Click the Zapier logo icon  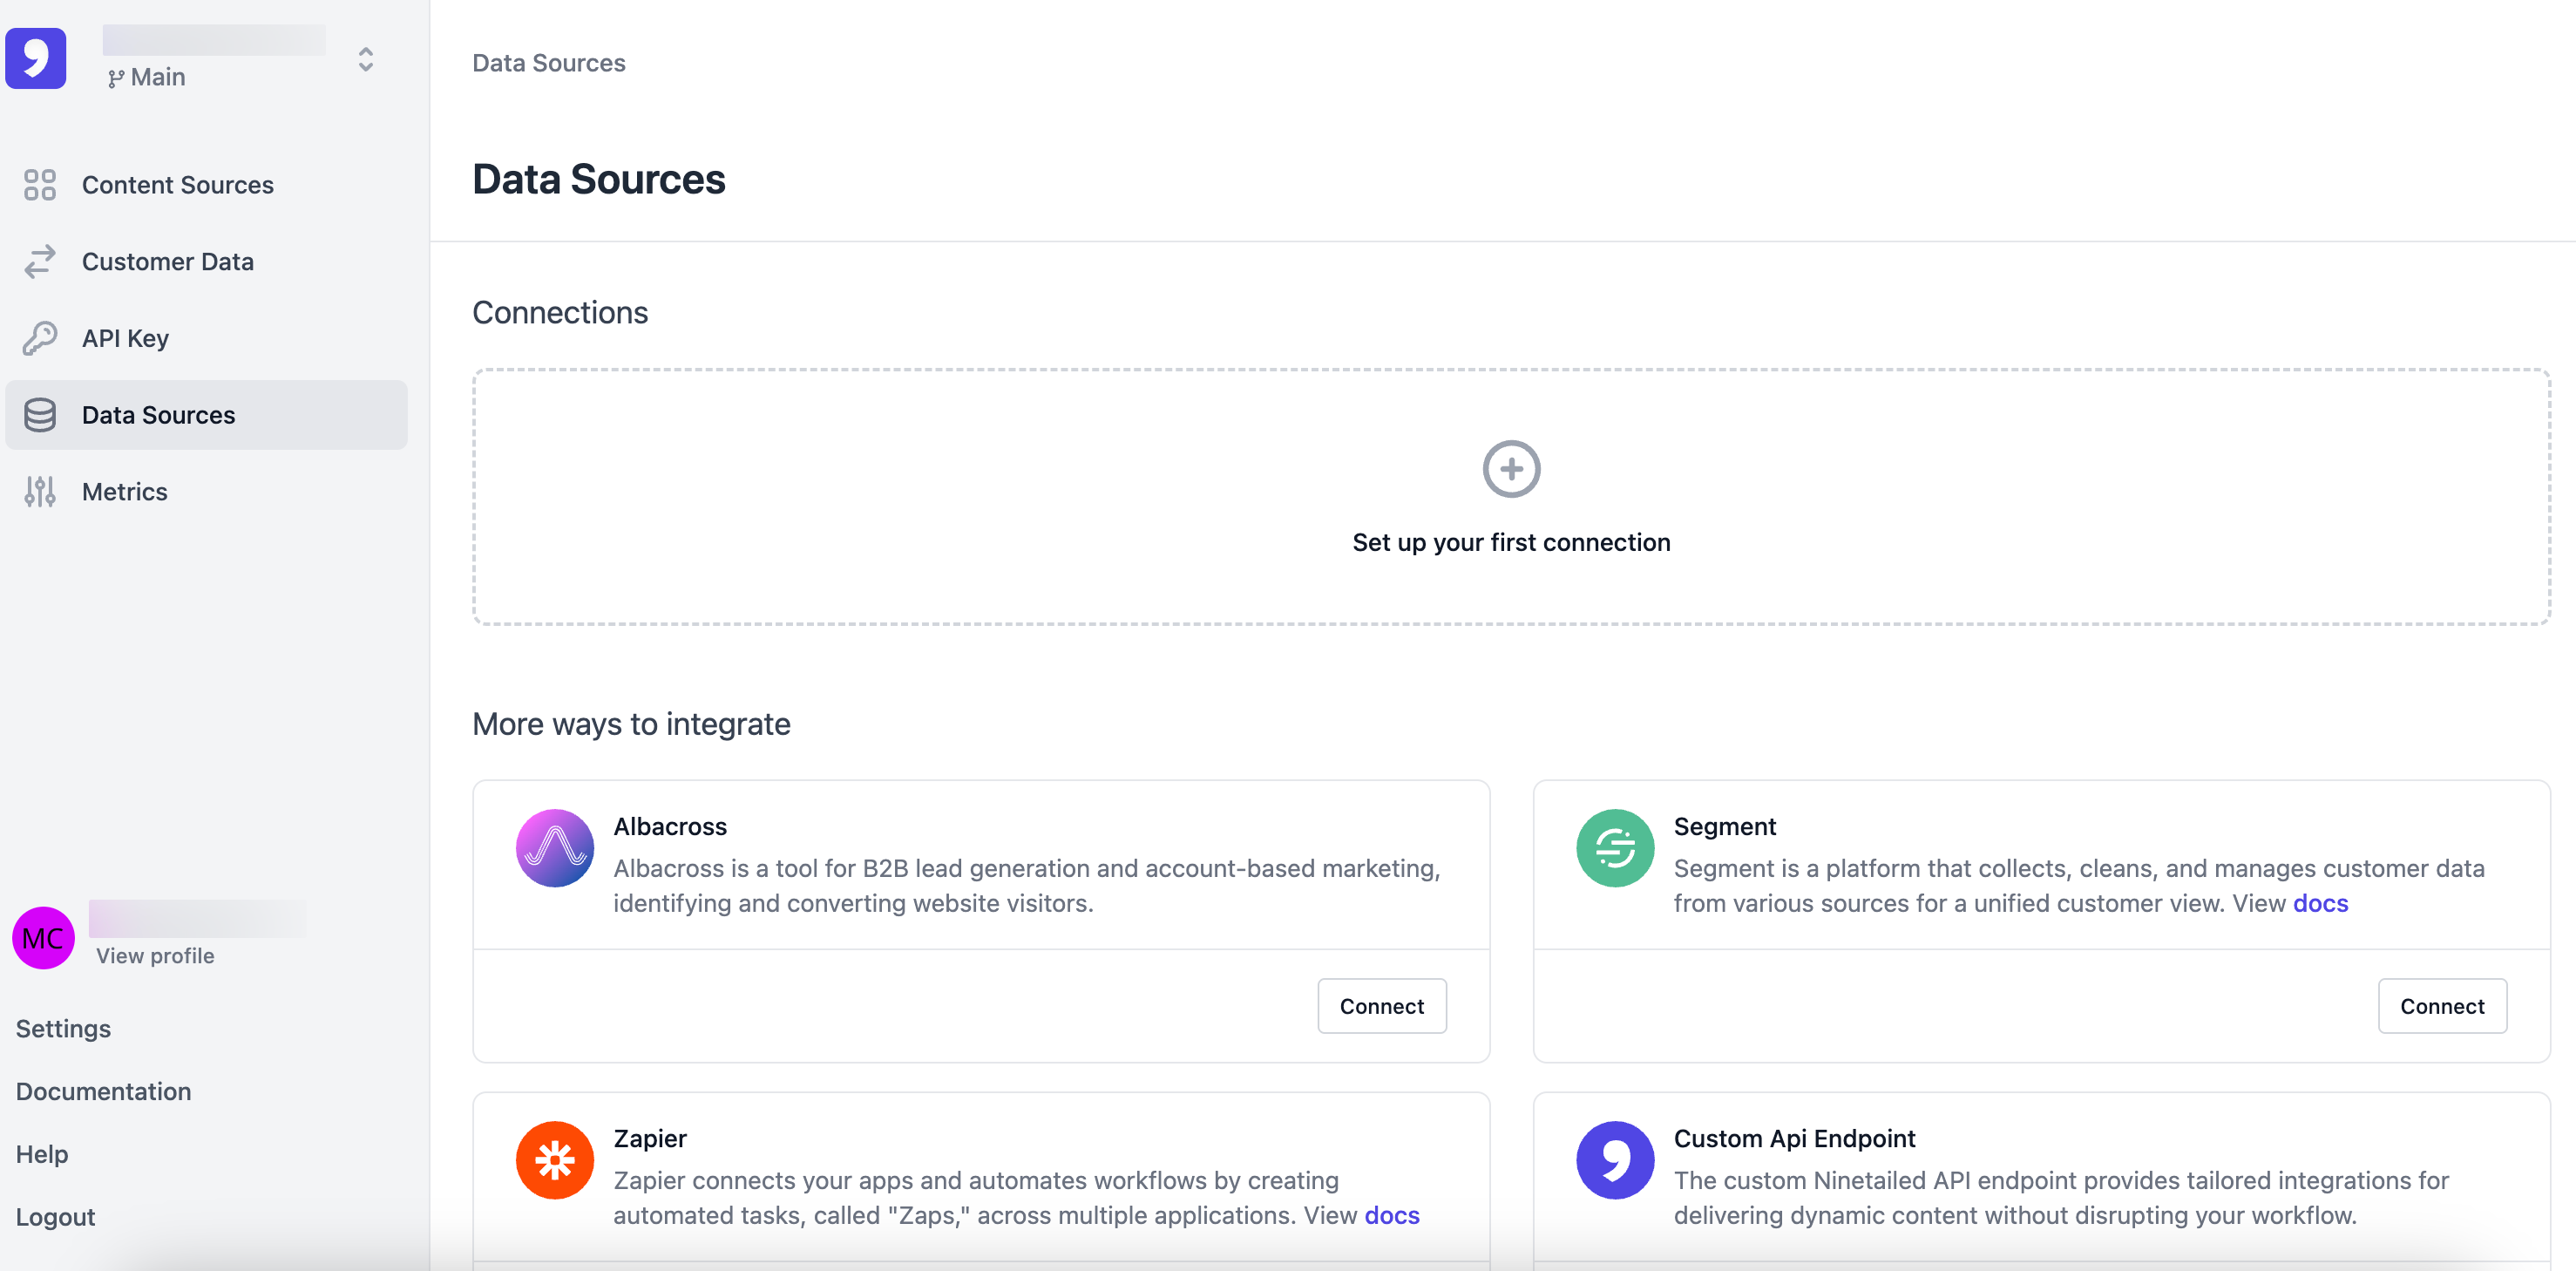click(554, 1160)
